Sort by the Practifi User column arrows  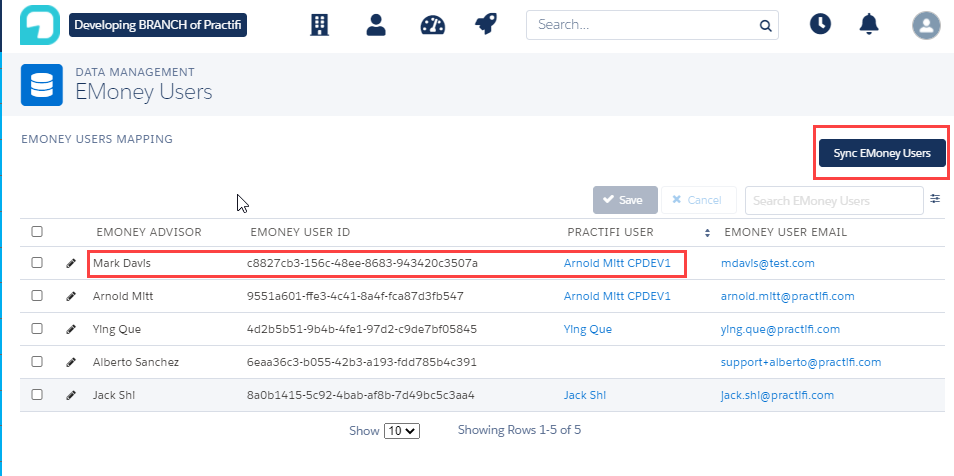pyautogui.click(x=707, y=233)
